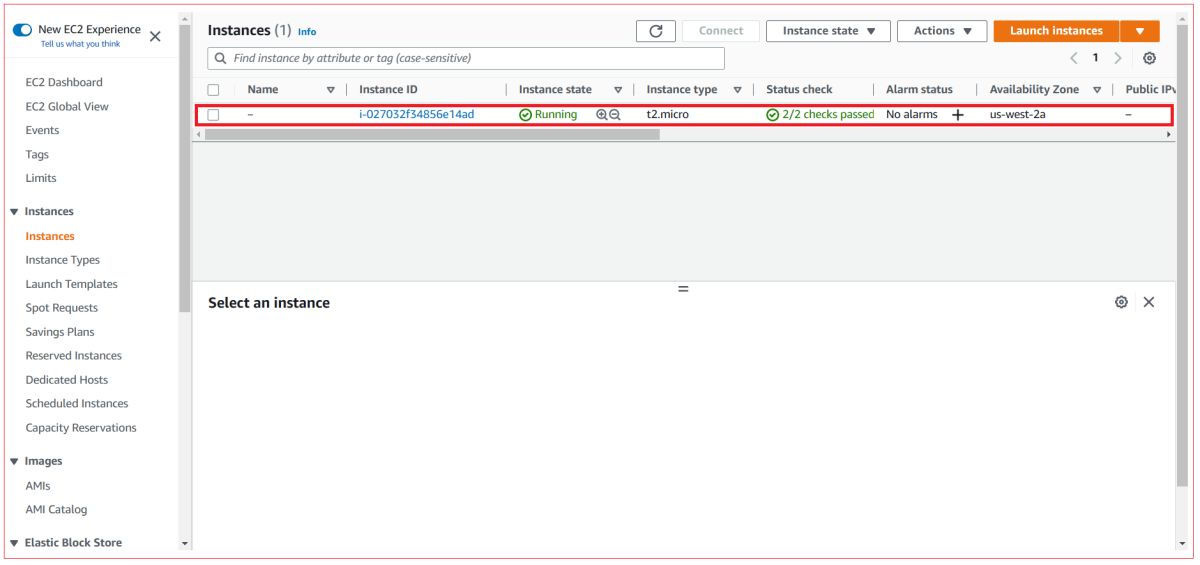Viewport: 1200px width, 565px height.
Task: Close the New EC2 Experience banner
Action: (x=155, y=36)
